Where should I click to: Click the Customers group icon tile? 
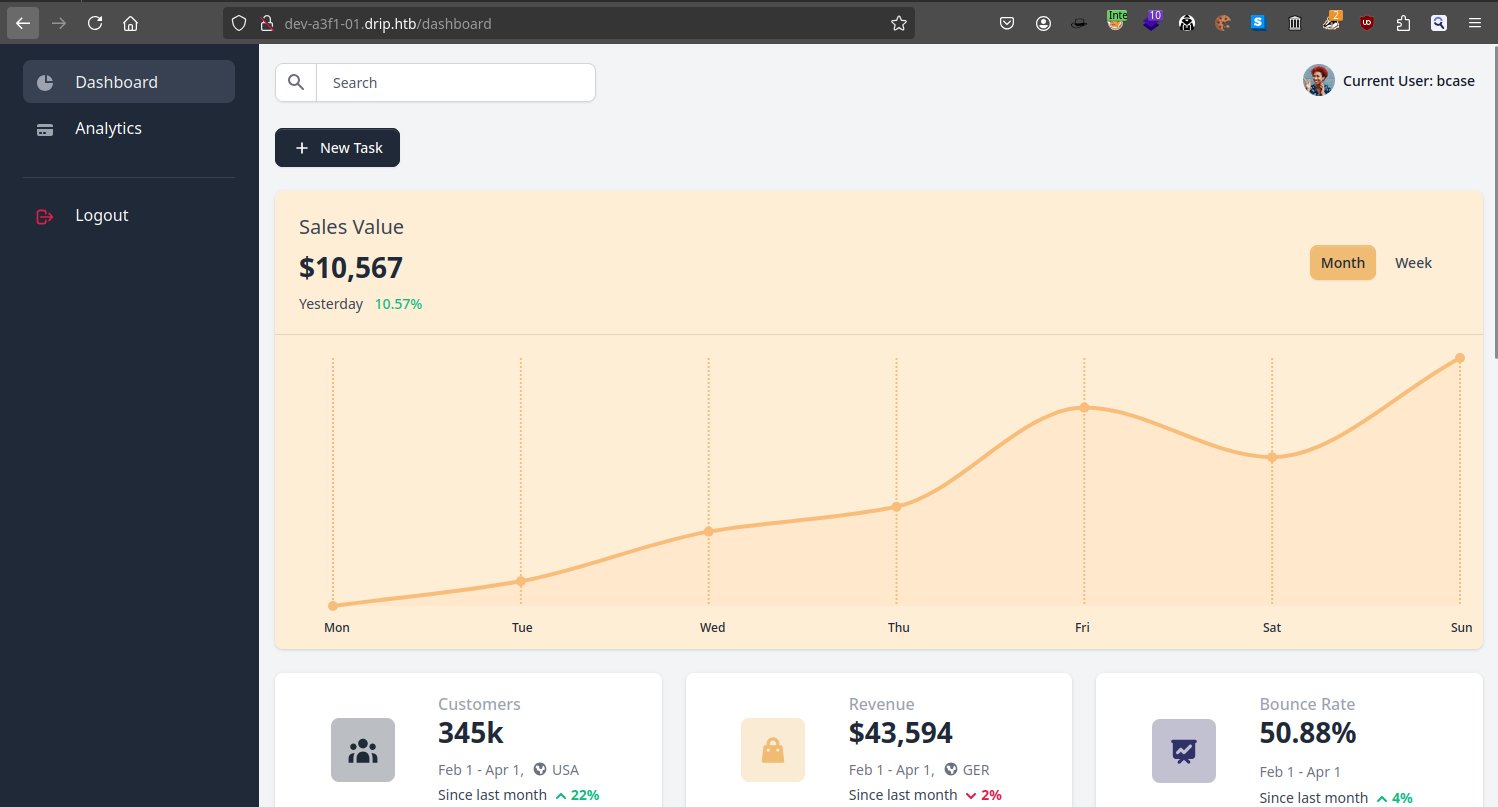363,750
